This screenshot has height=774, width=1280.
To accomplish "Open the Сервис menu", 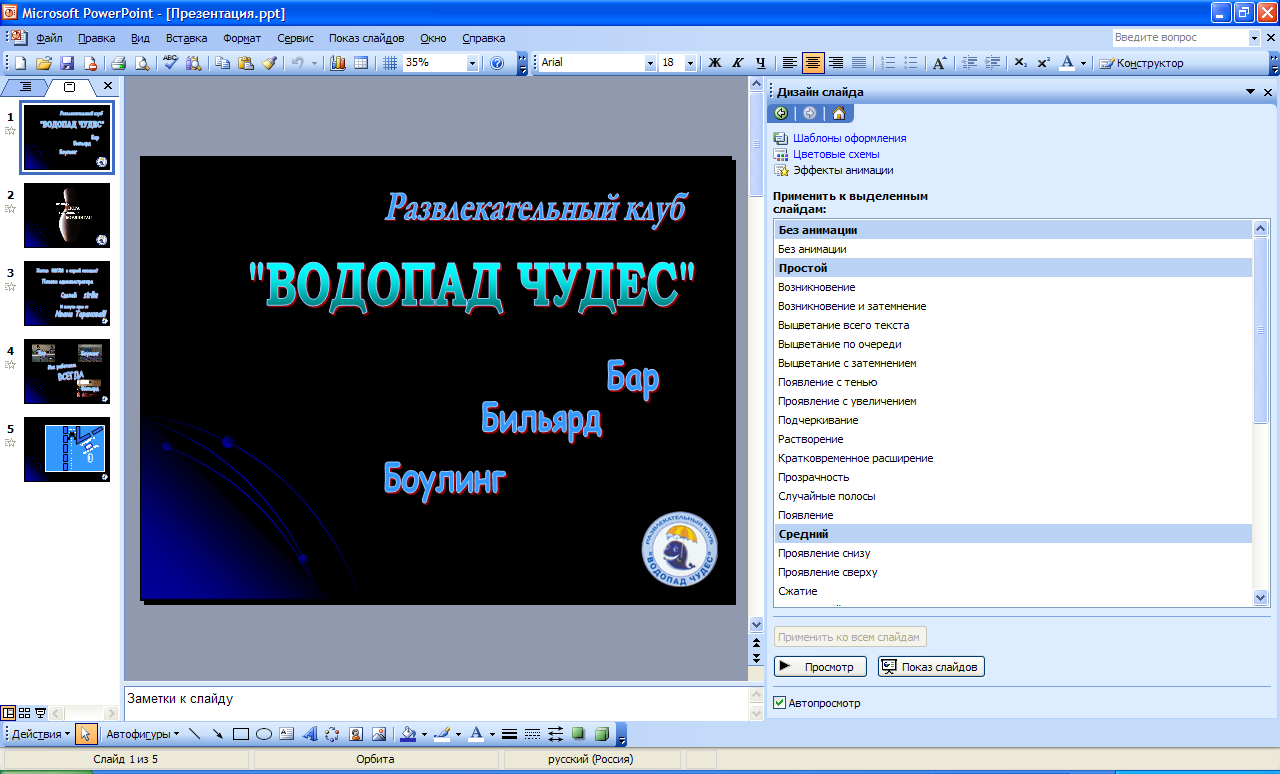I will (295, 38).
